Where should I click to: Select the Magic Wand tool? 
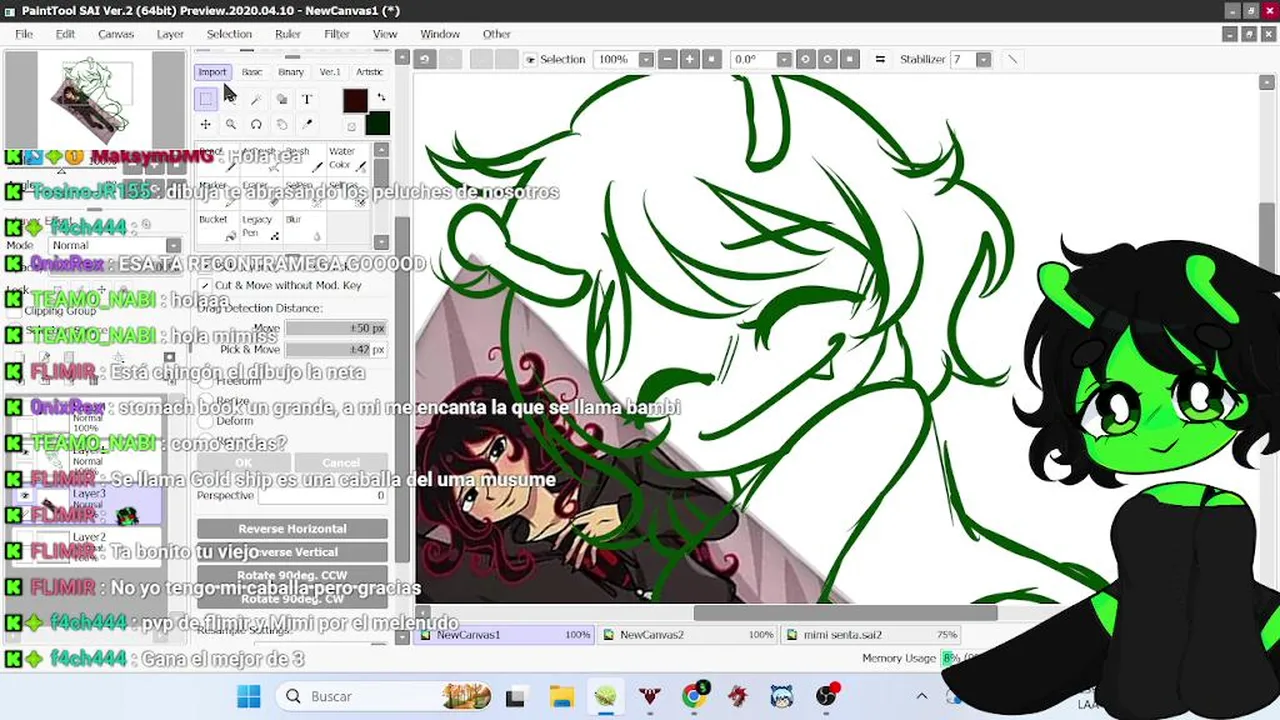coord(256,99)
